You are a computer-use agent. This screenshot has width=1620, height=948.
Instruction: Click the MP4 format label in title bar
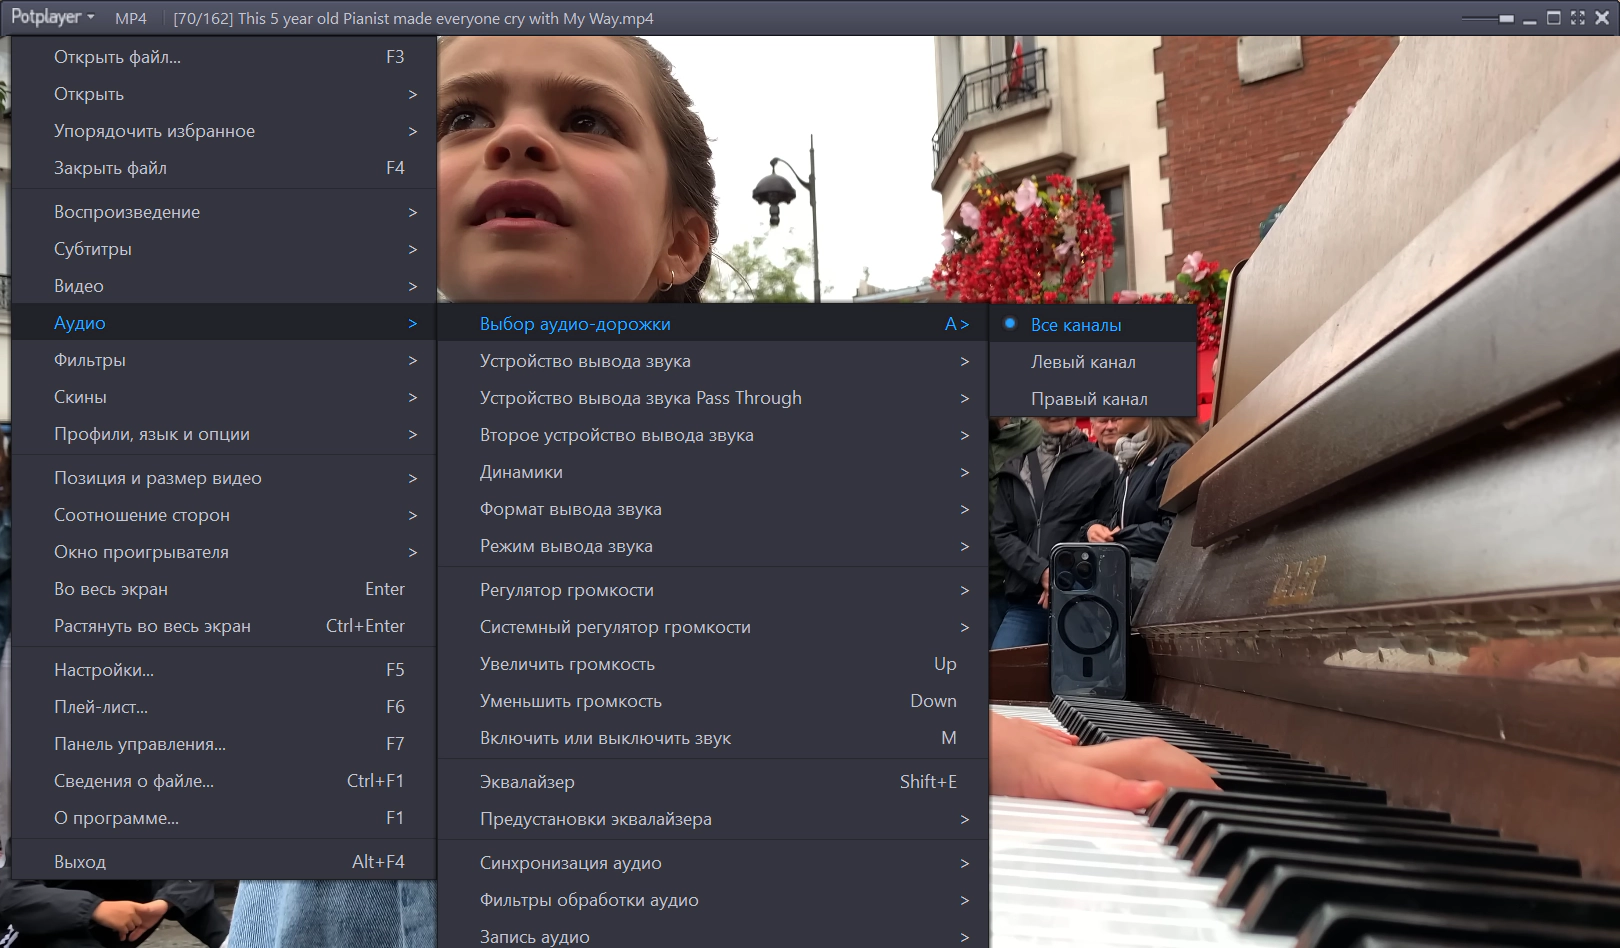131,18
